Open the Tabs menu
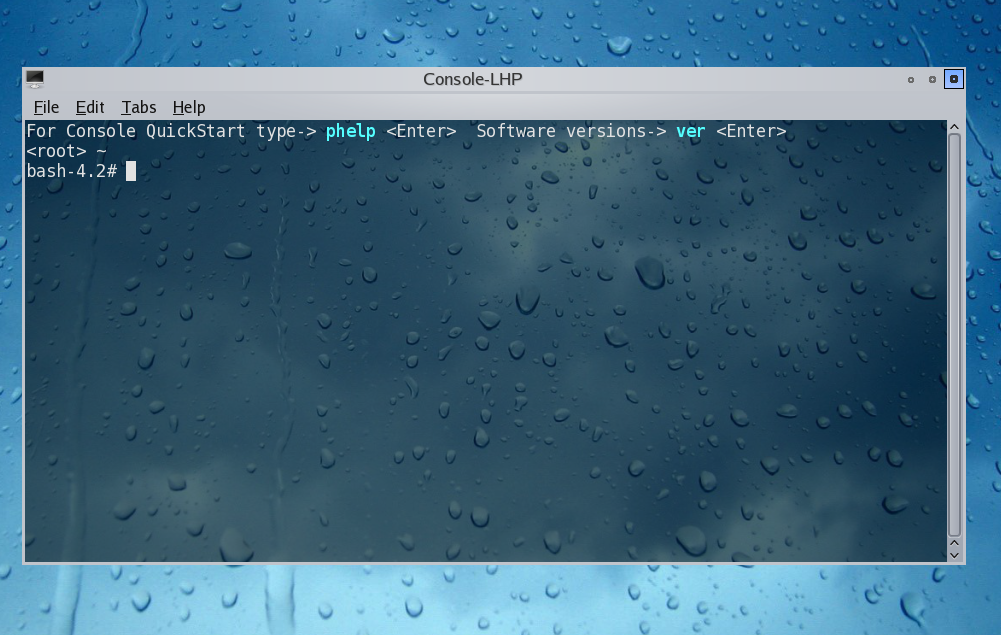 tap(139, 107)
